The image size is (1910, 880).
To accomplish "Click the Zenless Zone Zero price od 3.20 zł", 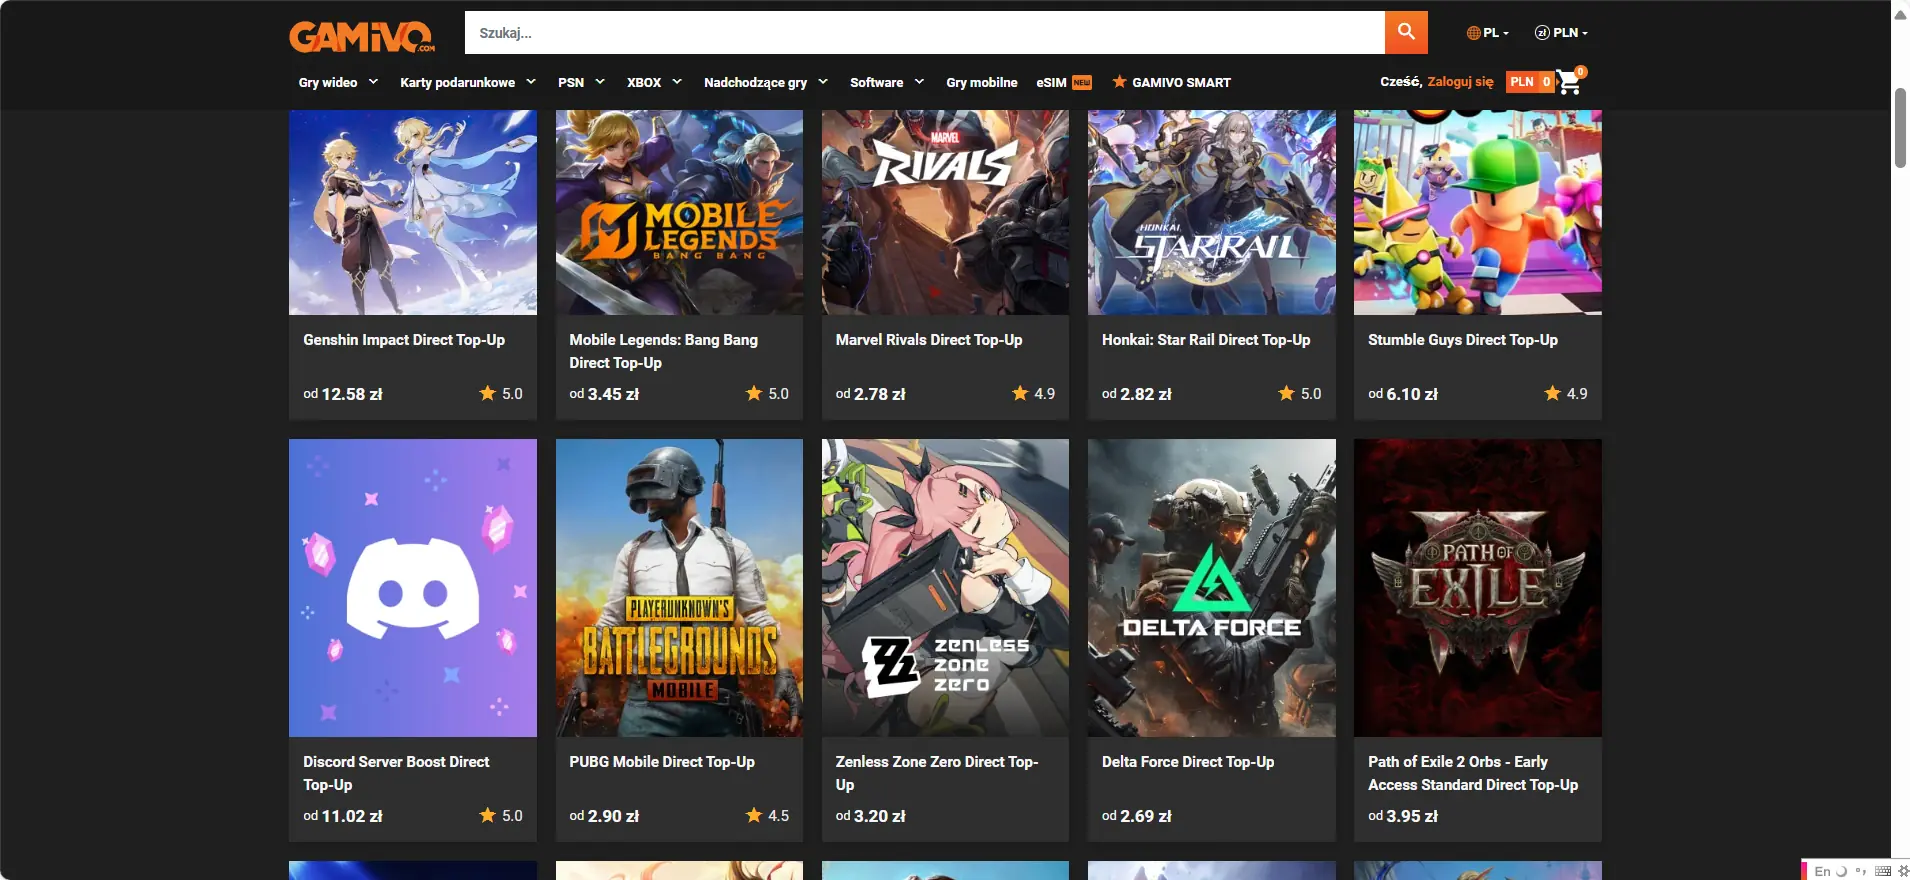I will 871,816.
